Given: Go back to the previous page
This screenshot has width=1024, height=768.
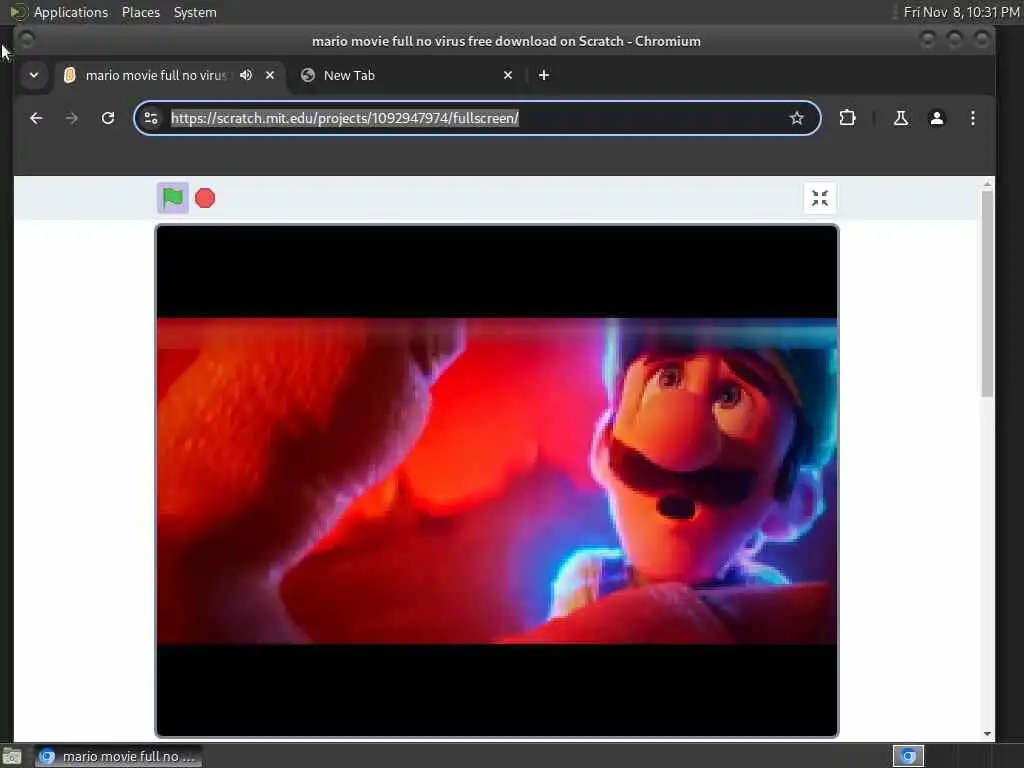Looking at the screenshot, I should pos(36,118).
